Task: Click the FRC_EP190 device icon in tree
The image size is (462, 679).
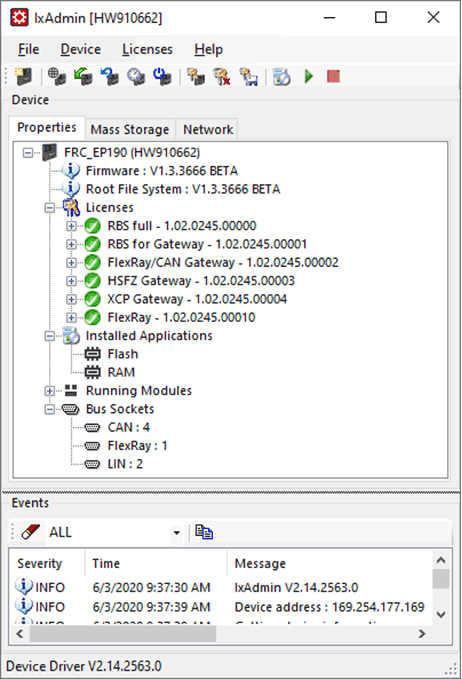Action: (x=50, y=152)
